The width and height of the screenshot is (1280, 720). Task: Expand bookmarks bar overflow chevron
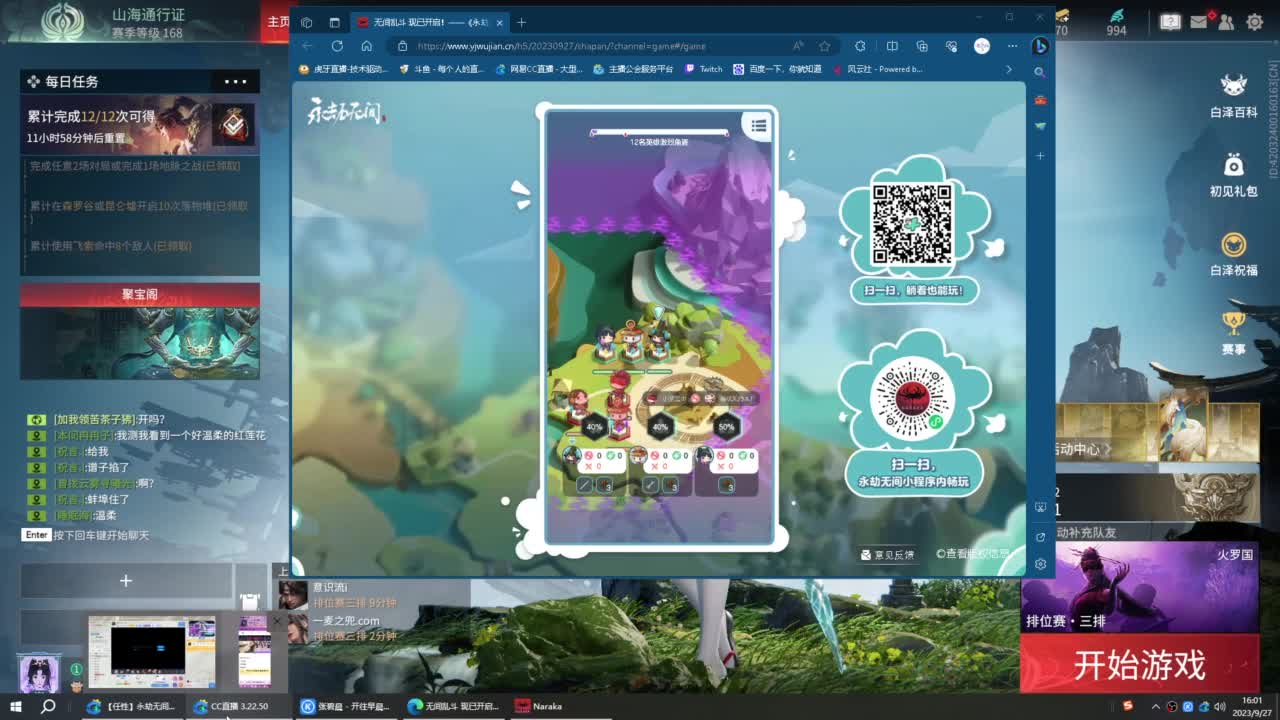click(1008, 69)
